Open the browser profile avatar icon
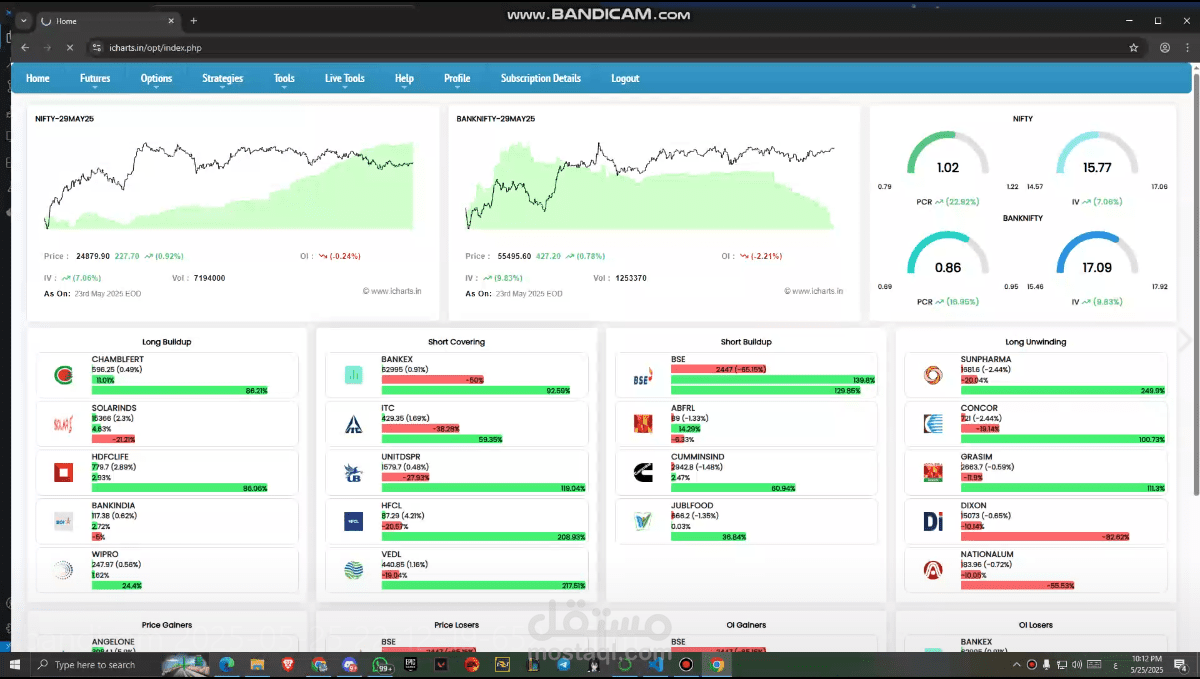1200x679 pixels. tap(1165, 47)
